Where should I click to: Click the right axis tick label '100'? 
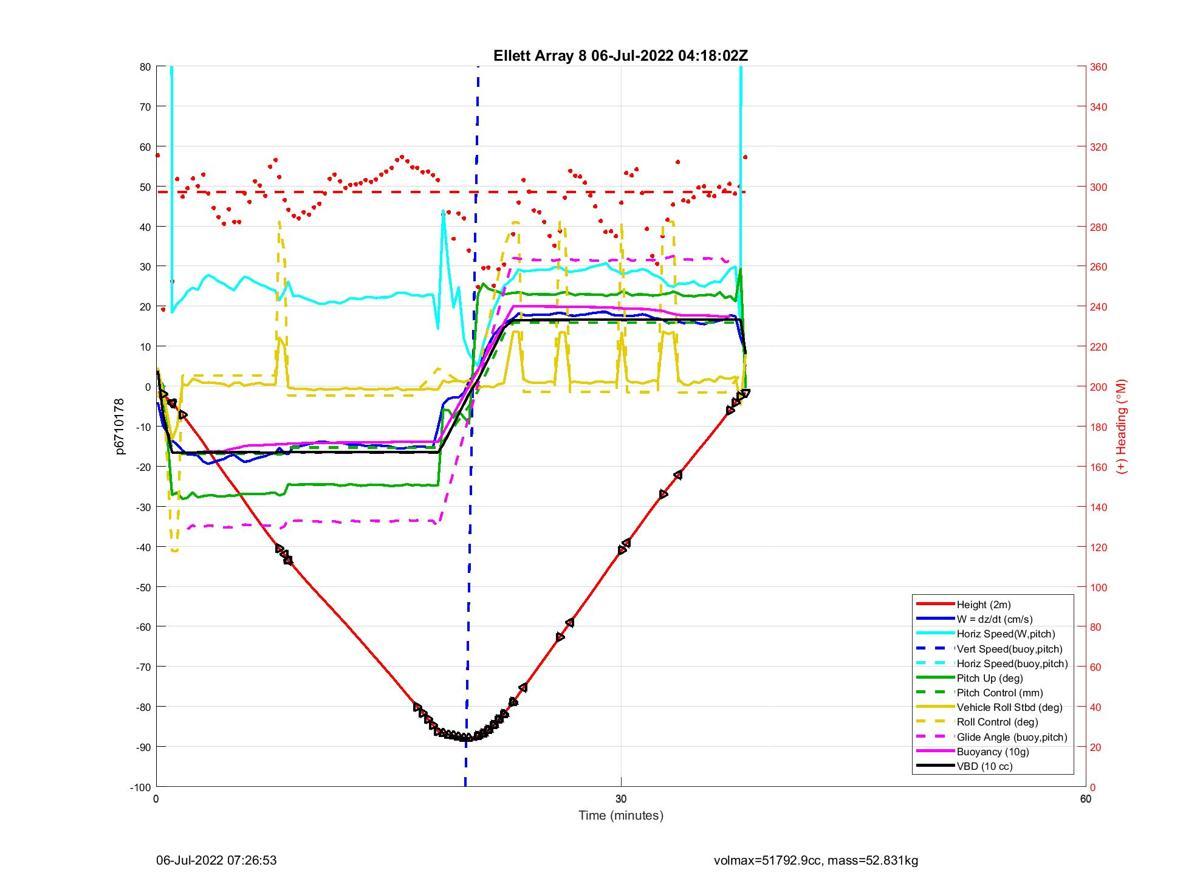[1098, 587]
